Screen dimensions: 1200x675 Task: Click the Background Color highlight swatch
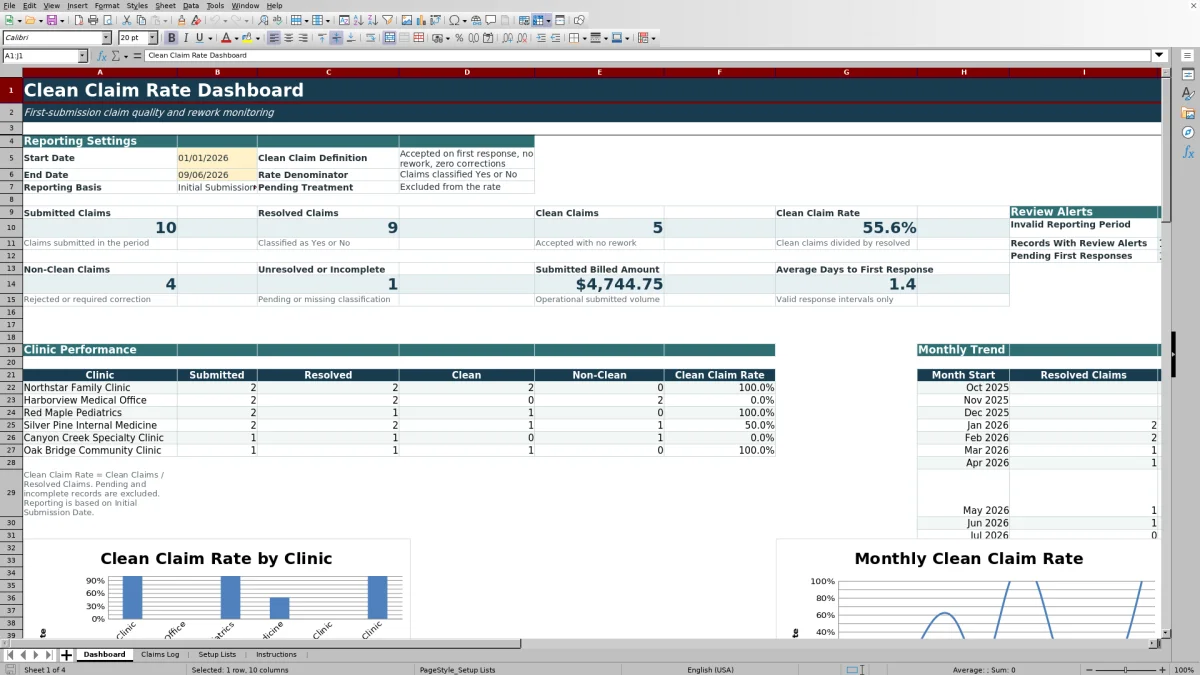click(x=246, y=38)
